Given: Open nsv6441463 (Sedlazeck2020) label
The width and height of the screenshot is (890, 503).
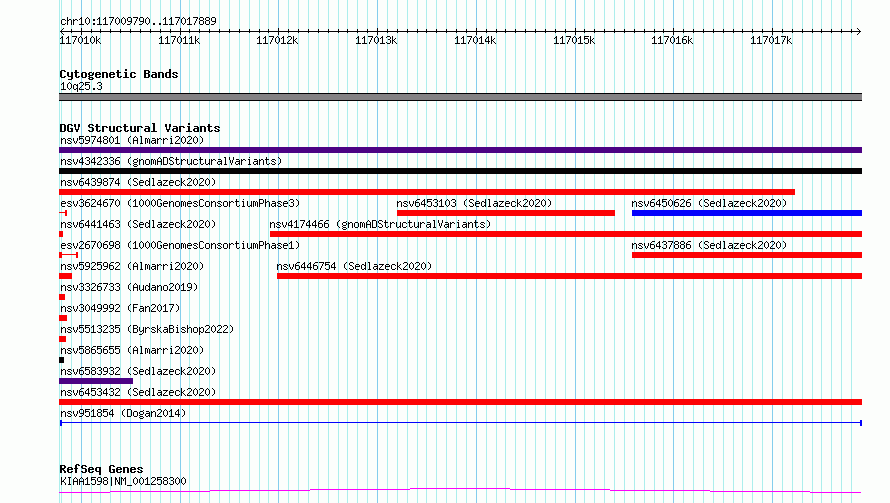Looking at the screenshot, I should click(138, 224).
